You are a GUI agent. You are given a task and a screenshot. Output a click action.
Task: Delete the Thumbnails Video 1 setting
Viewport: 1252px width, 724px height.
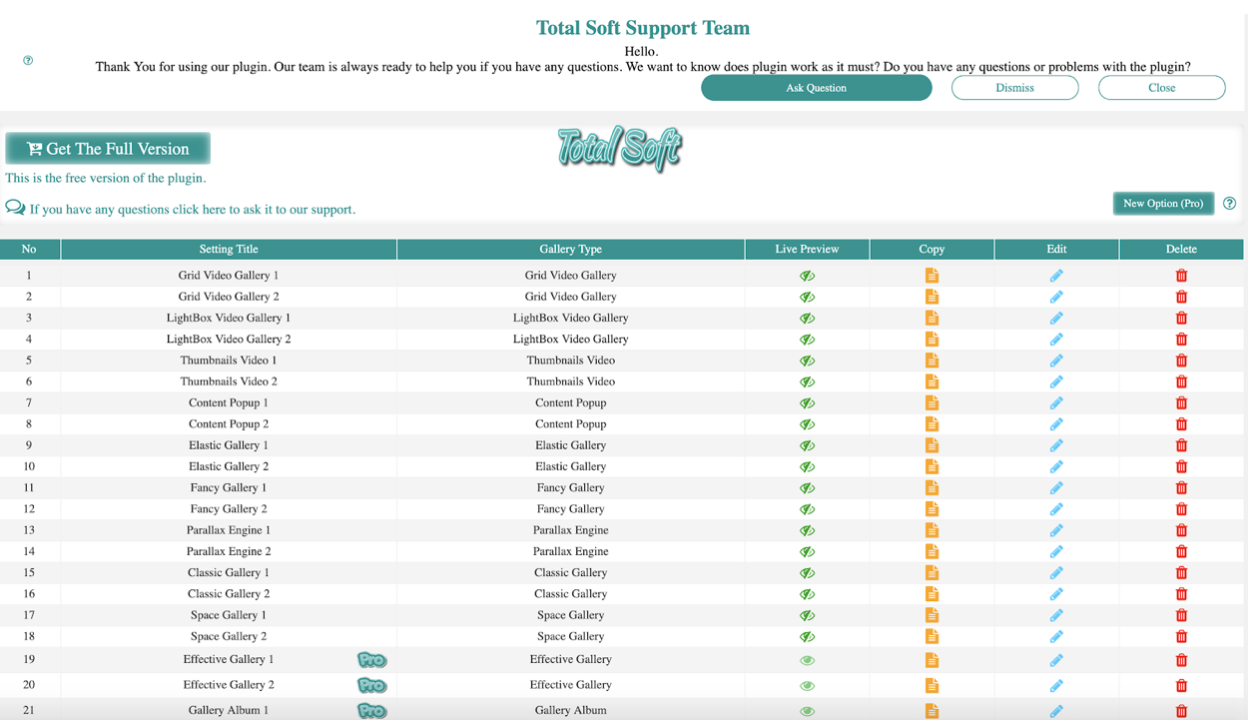[x=1184, y=361]
